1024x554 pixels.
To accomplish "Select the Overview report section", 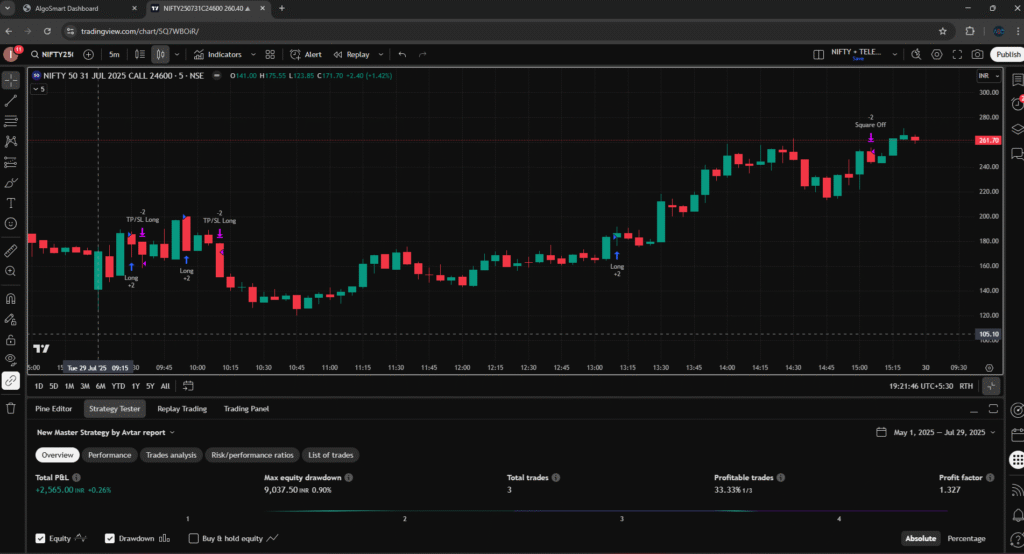I will (x=57, y=455).
